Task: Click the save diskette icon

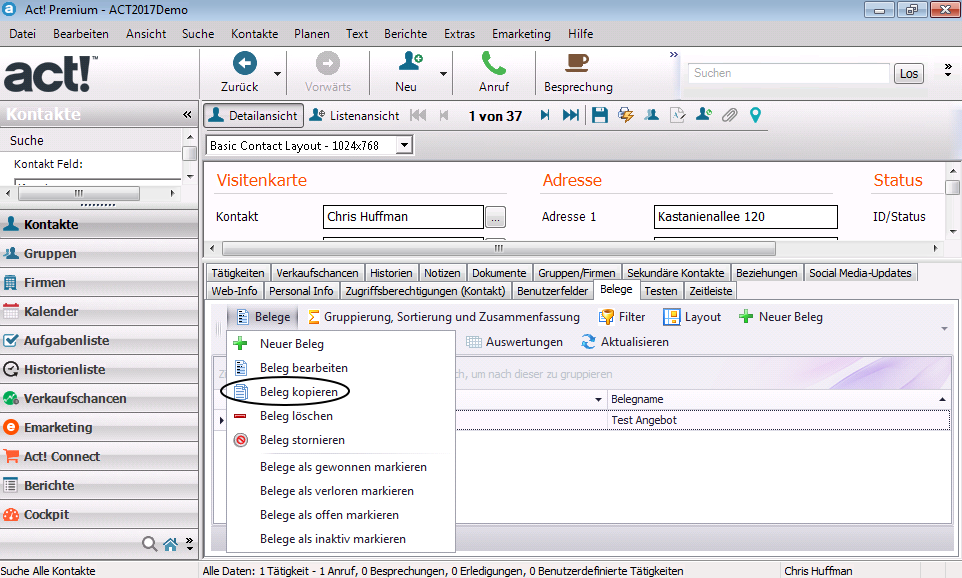Action: [599, 115]
